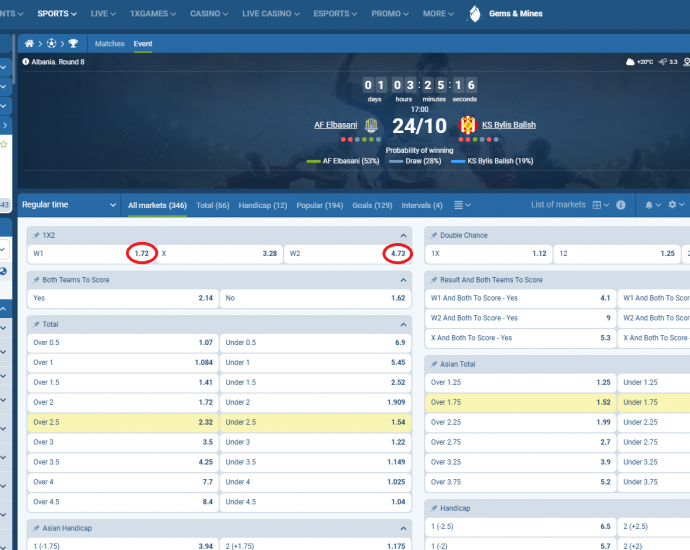Viewport: 690px width, 550px height.
Task: Open the MORE menu
Action: click(438, 14)
